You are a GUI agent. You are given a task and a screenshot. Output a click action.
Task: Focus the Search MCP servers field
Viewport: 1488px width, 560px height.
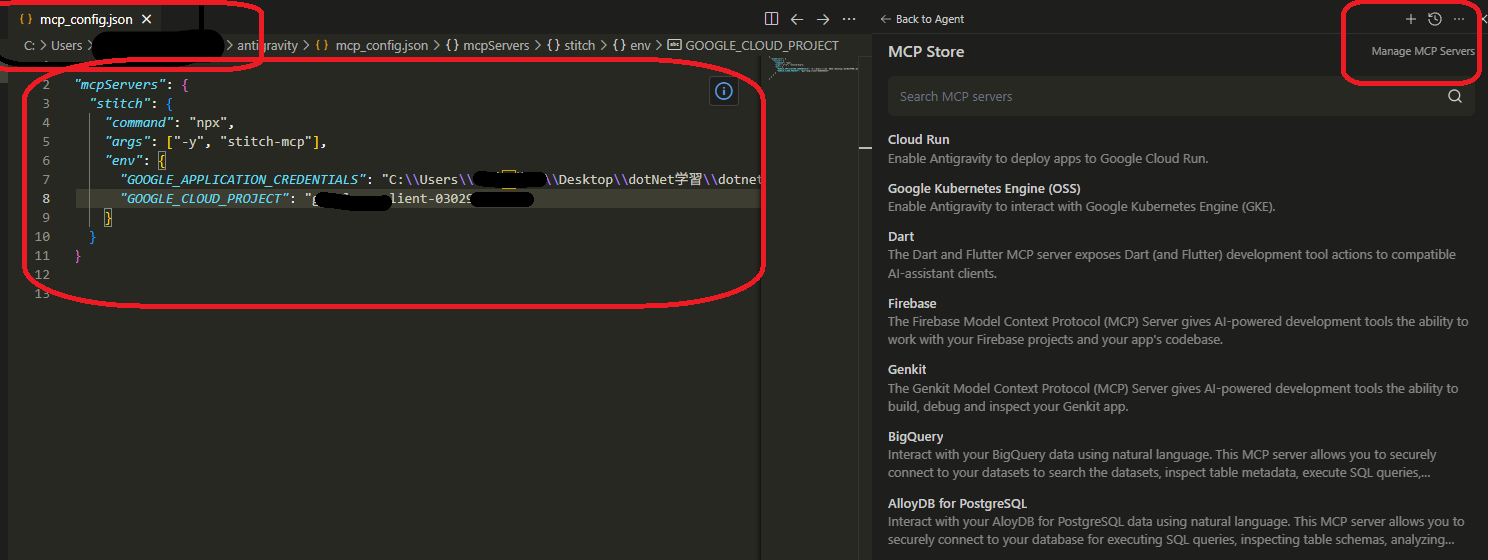tap(1160, 97)
